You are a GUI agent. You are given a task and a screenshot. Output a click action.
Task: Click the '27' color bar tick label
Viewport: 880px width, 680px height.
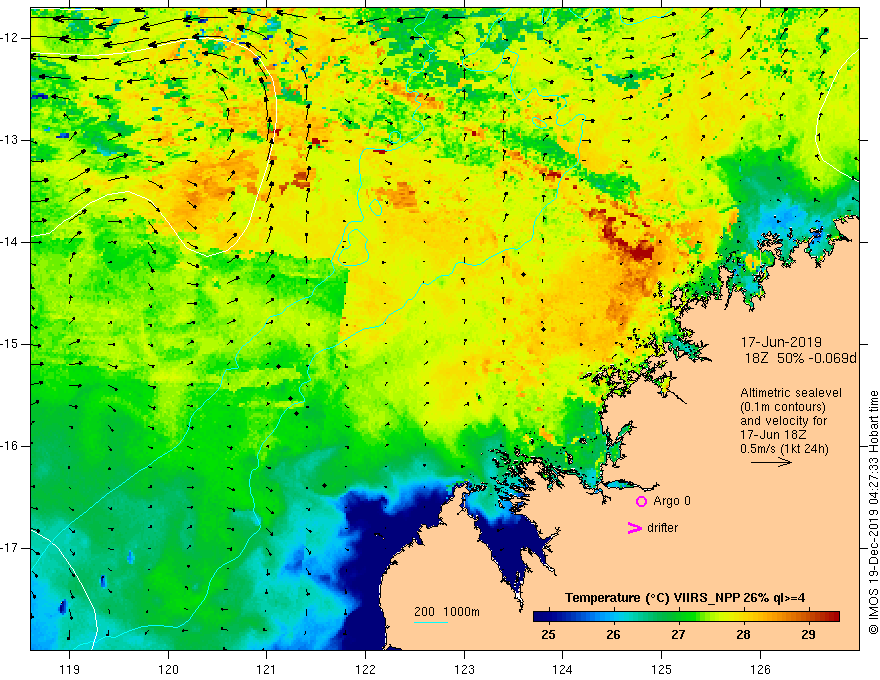pyautogui.click(x=679, y=635)
